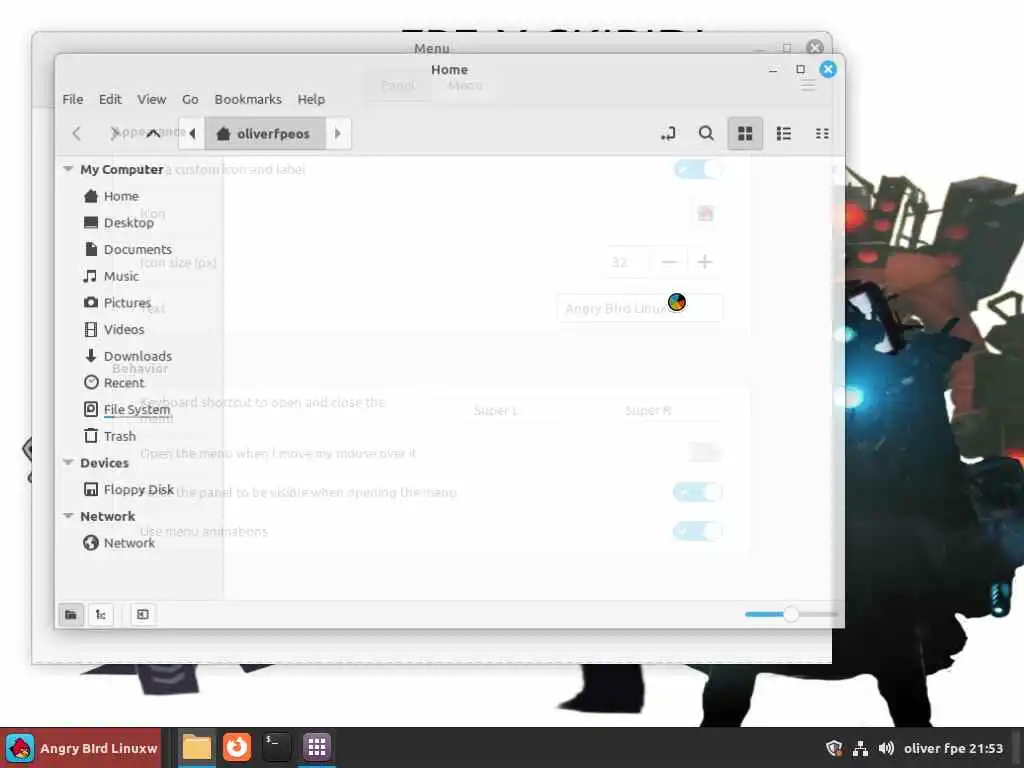Launch the terminal from the taskbar
1024x768 pixels.
276,747
